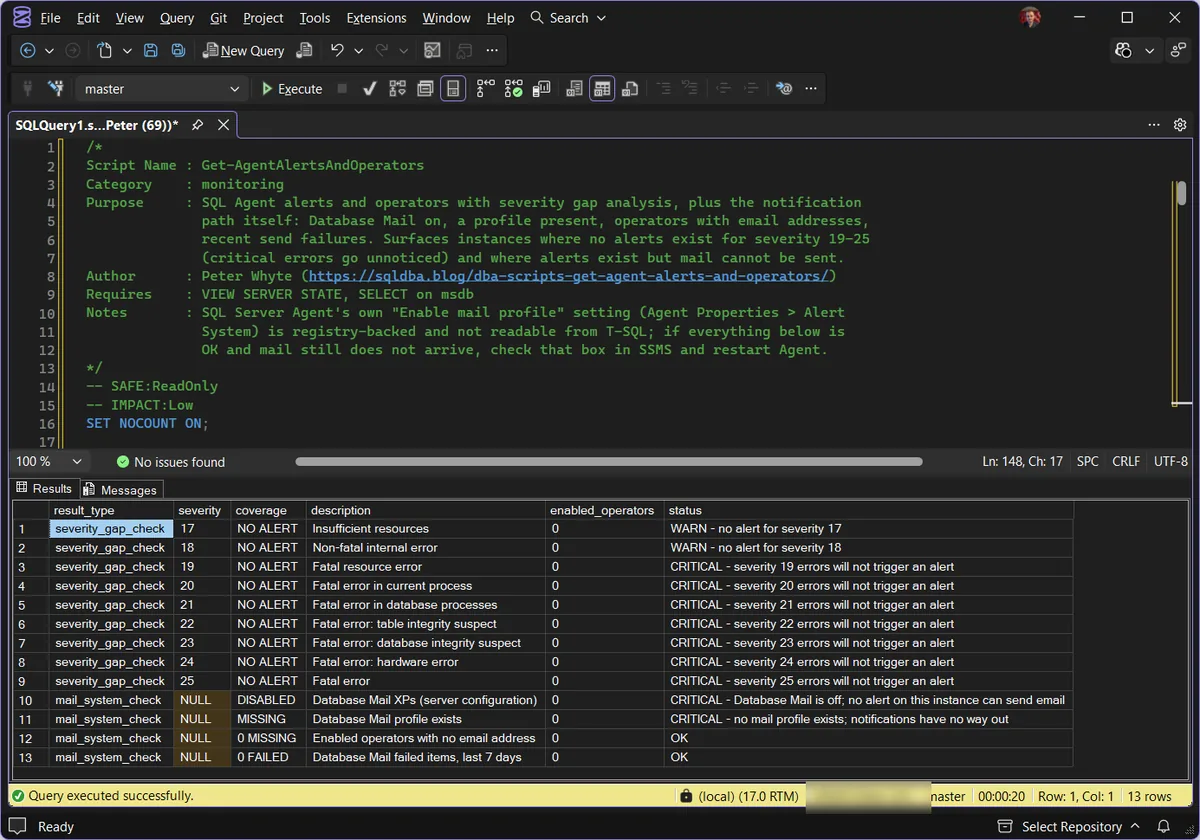Click the New File icon
This screenshot has width=1200, height=840.
click(105, 50)
